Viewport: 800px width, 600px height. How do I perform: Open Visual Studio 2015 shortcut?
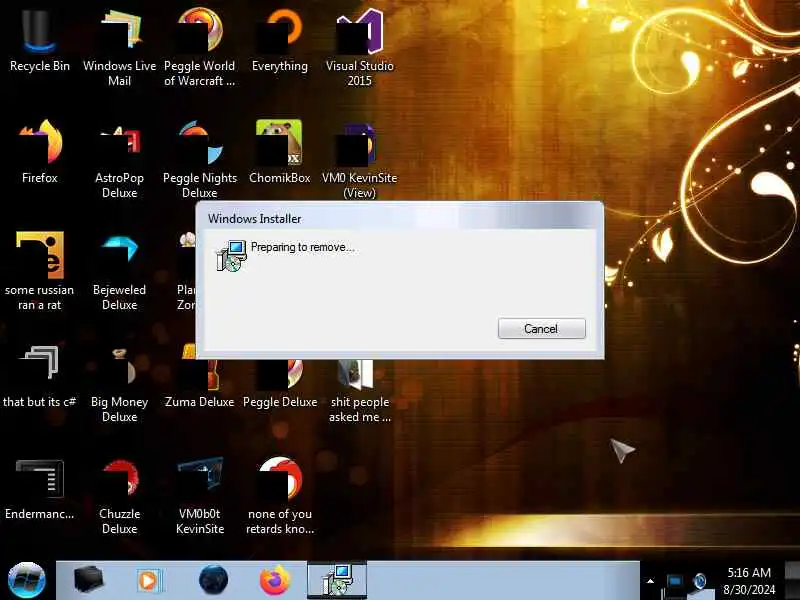point(360,48)
